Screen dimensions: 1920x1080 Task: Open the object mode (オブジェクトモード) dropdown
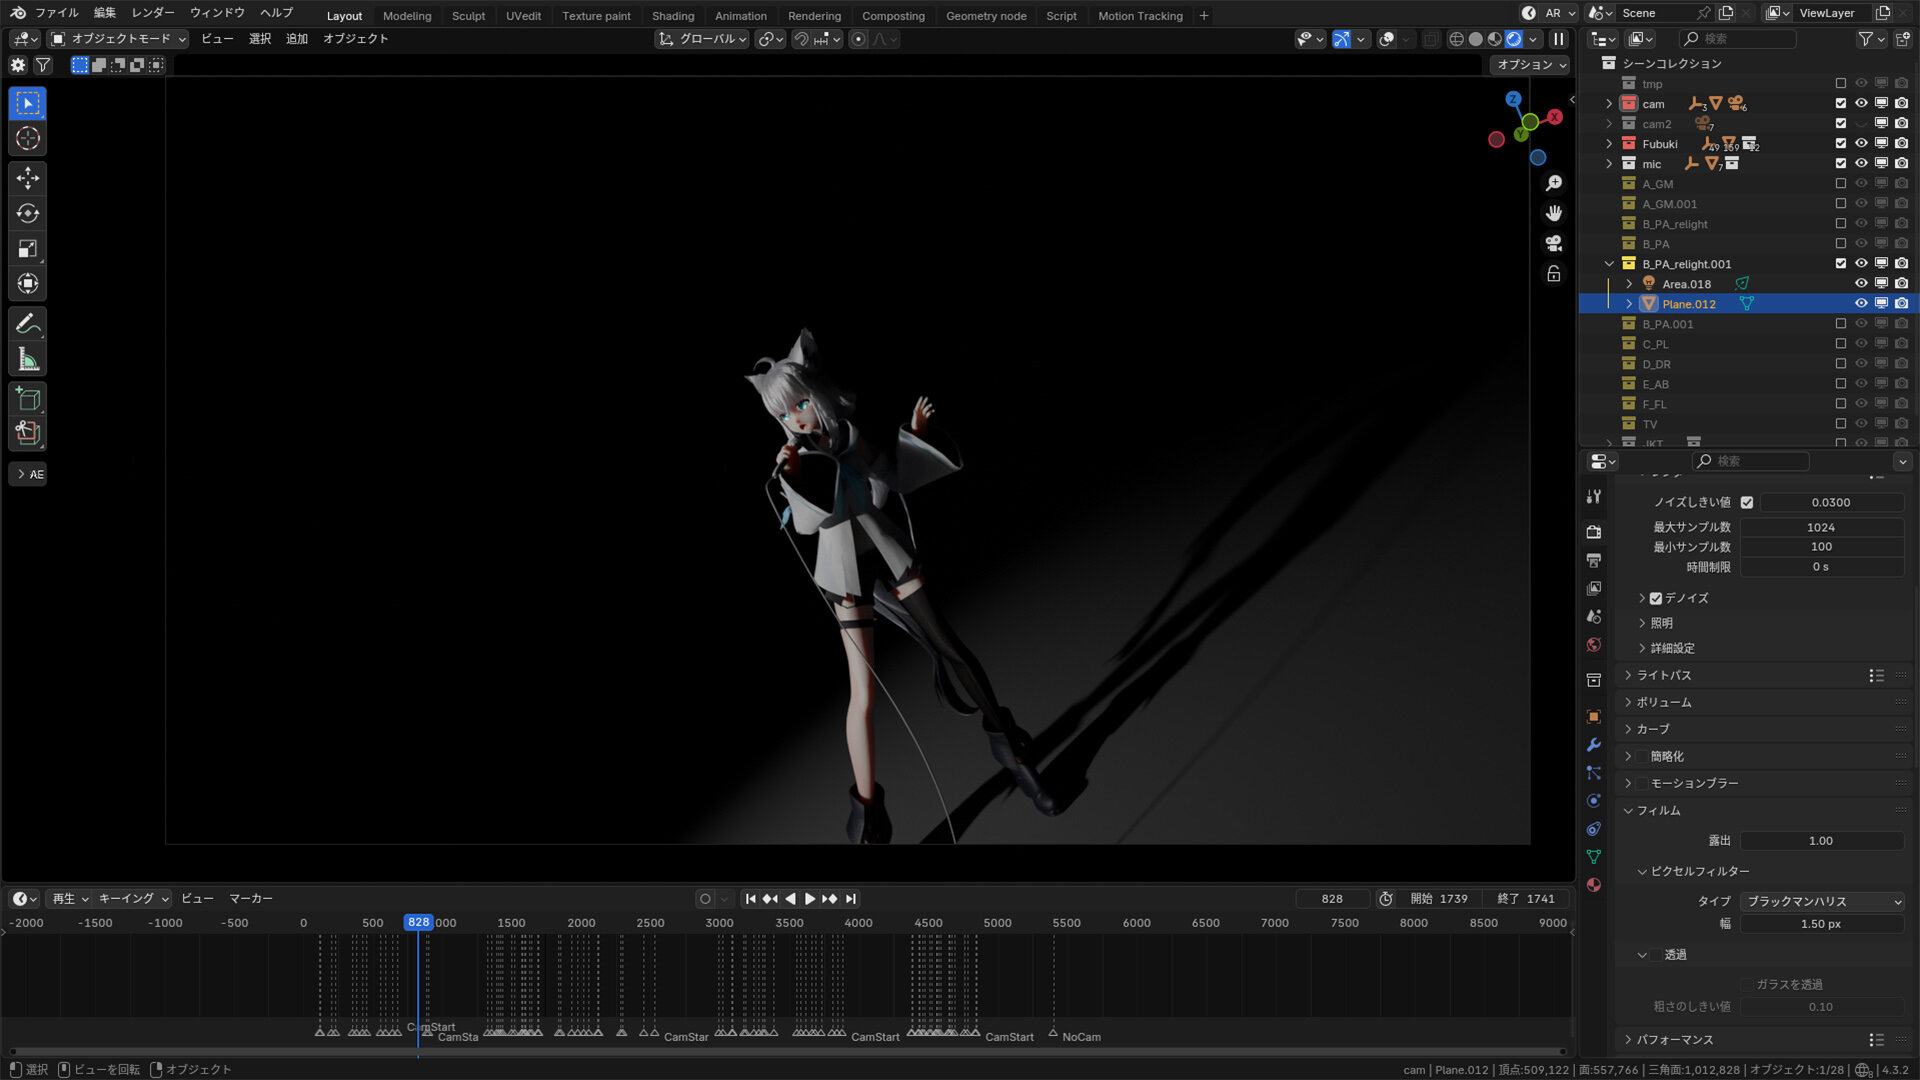118,39
